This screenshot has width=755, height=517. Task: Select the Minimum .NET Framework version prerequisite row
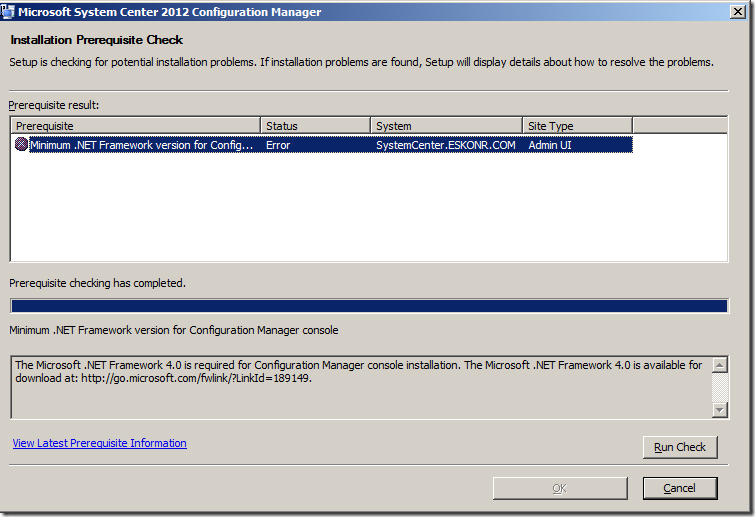coord(324,144)
